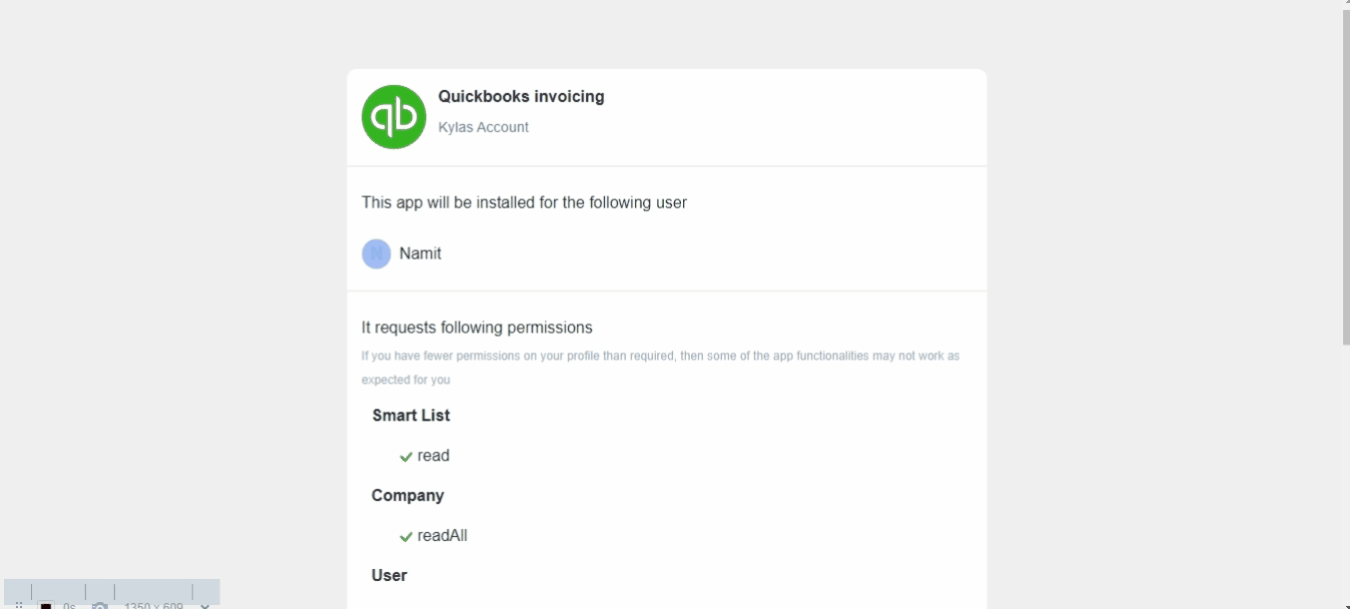Viewport: 1350px width, 609px height.
Task: Click the green QuickBooks logo icon
Action: point(394,117)
